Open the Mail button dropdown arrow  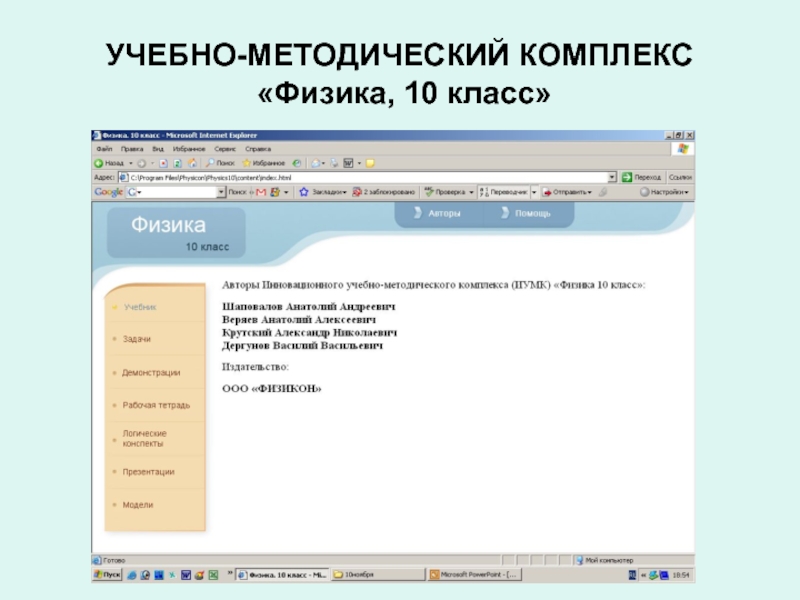[x=323, y=163]
